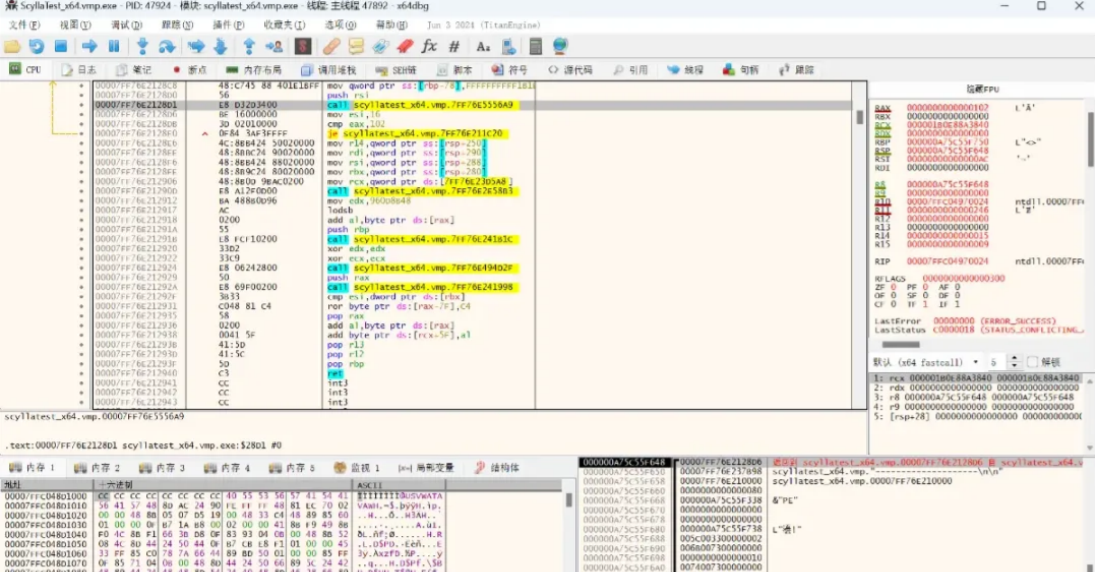Screen dimensions: 1095x572
Task: Switch to the CPU tab
Action: click(25, 70)
